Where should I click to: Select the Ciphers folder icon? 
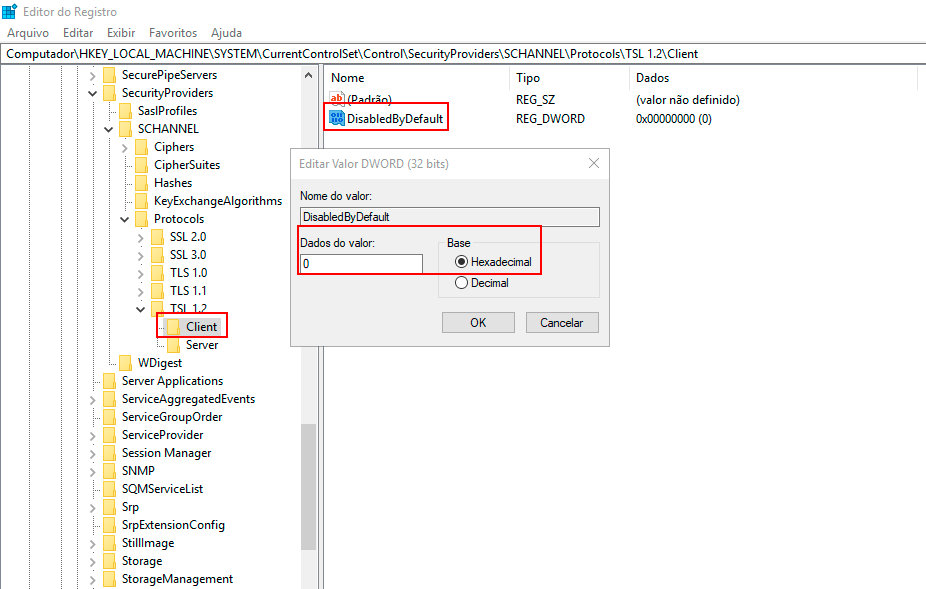click(141, 147)
